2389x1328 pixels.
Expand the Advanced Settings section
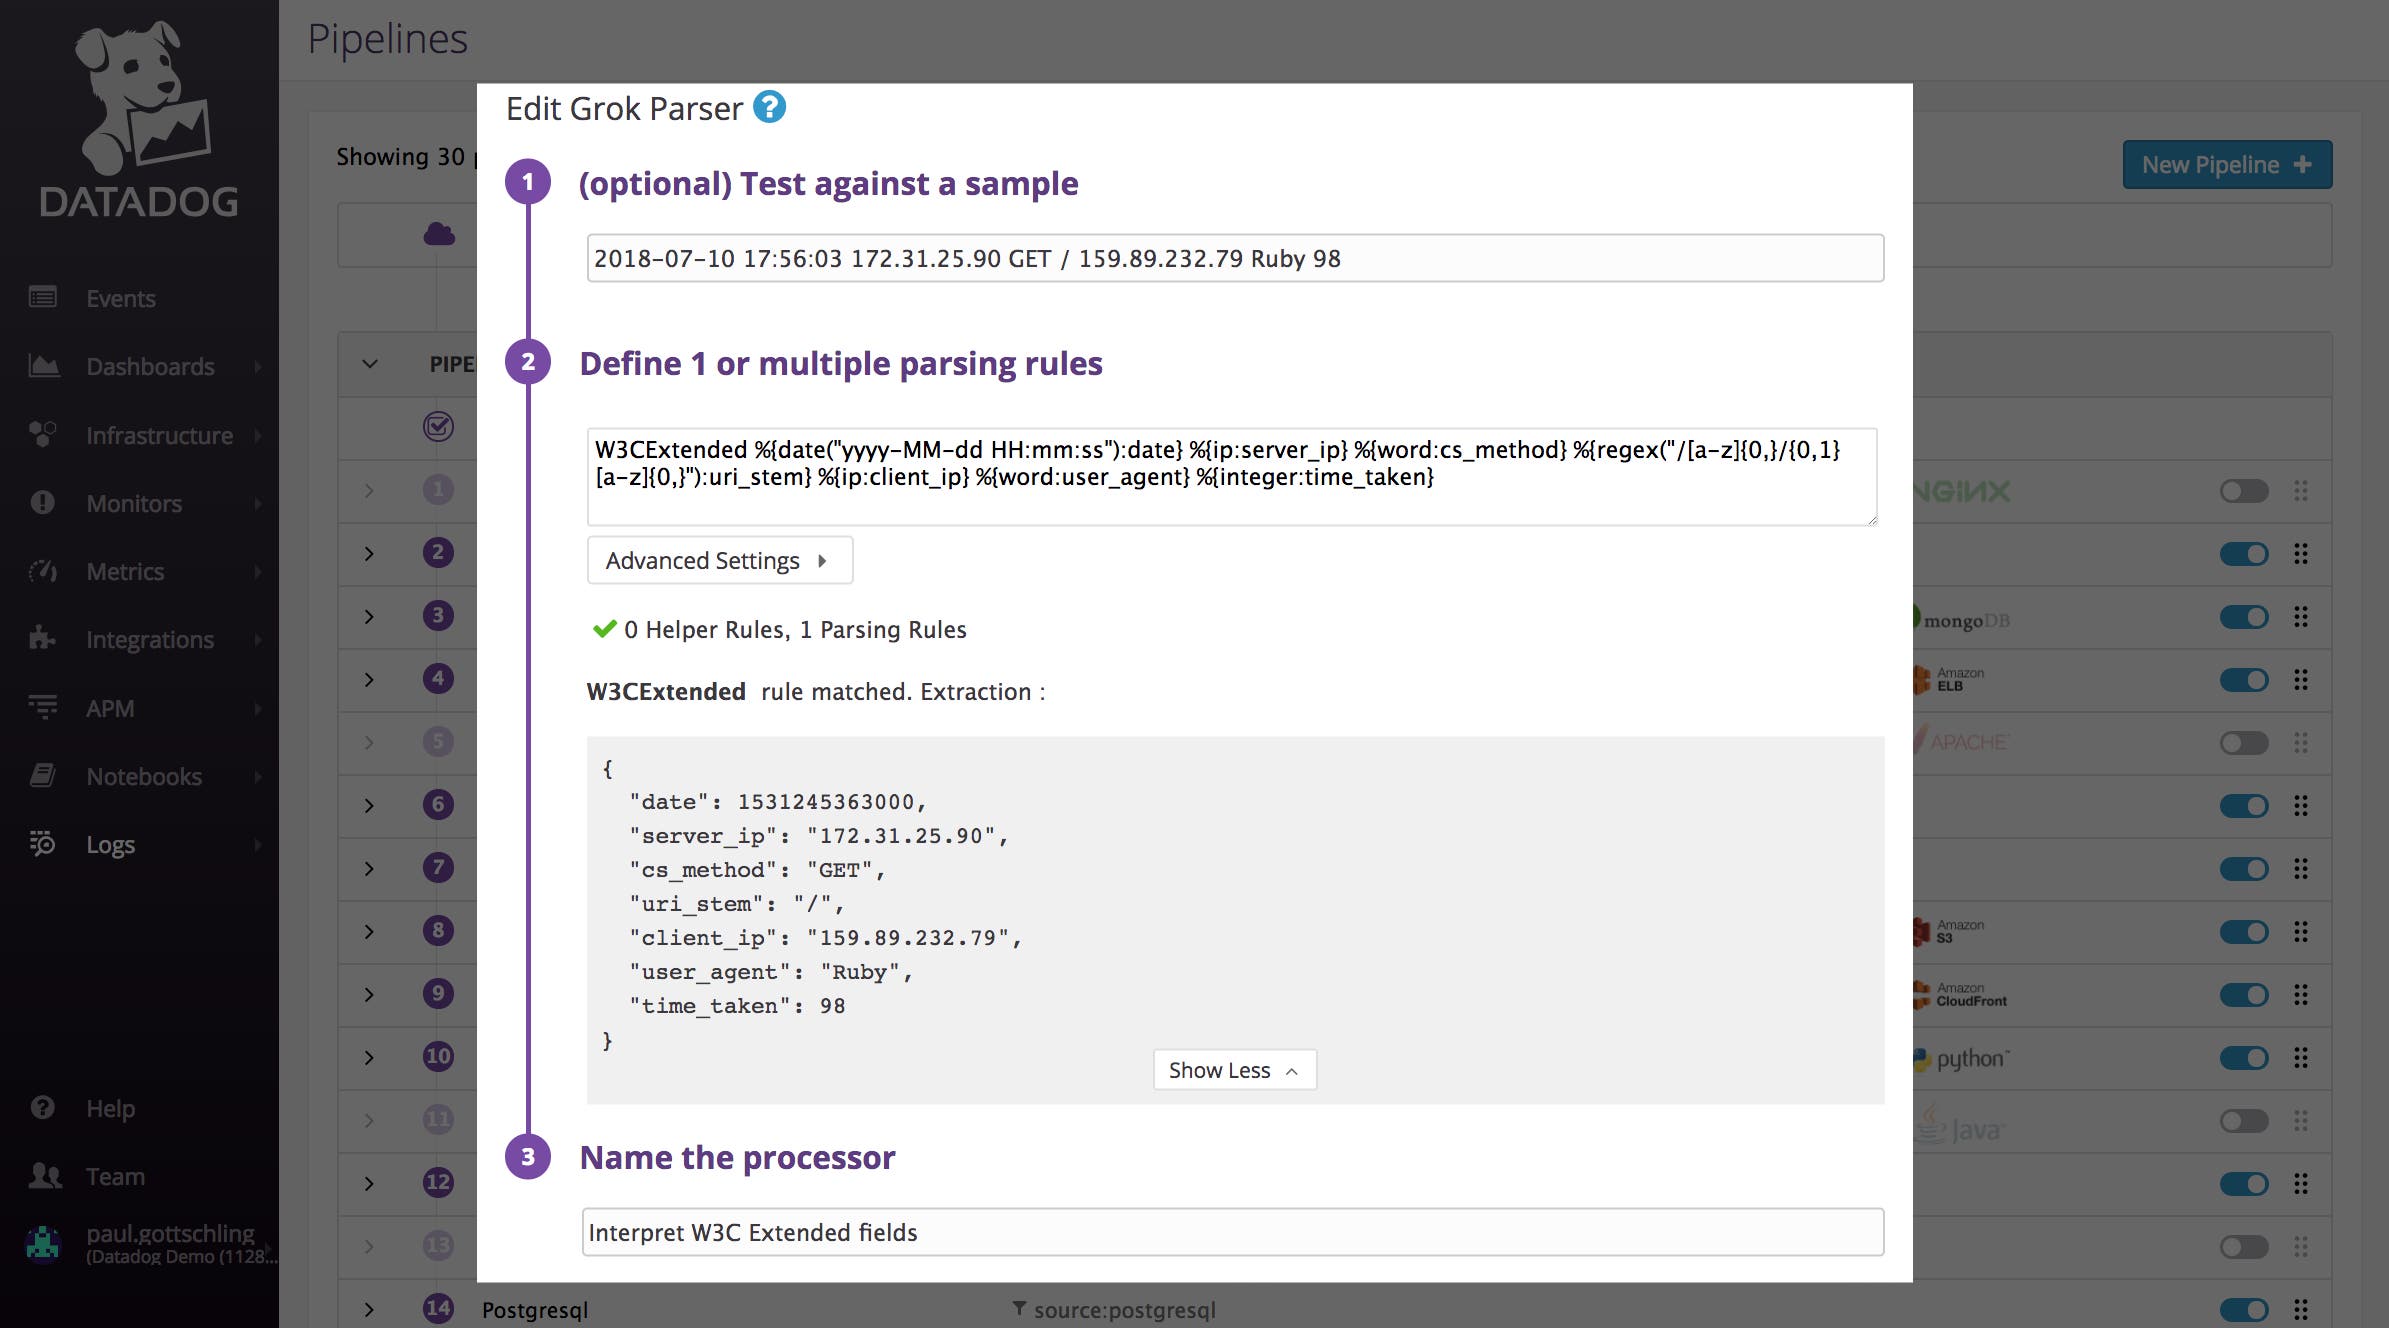point(719,560)
